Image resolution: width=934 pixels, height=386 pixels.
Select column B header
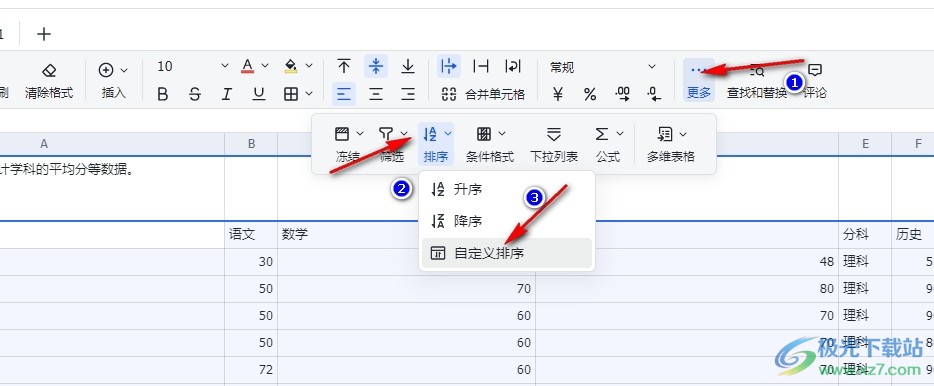click(251, 144)
